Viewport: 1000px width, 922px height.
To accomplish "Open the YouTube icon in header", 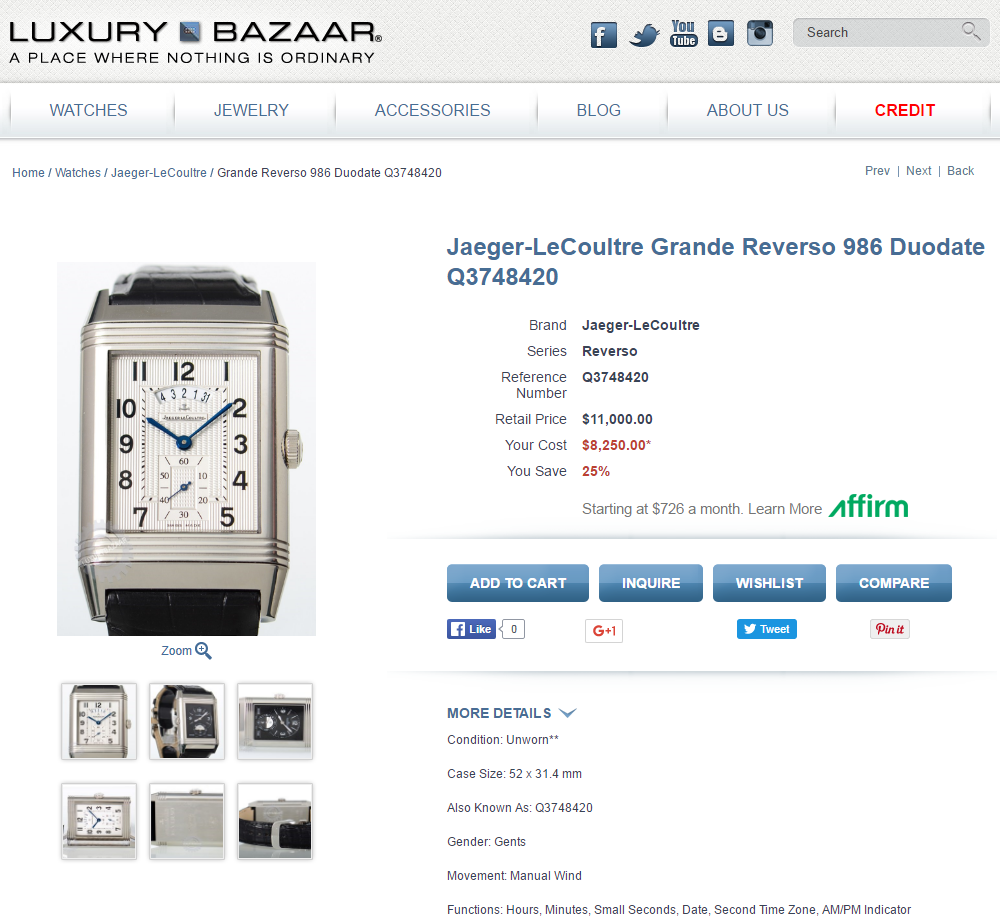I will 683,34.
